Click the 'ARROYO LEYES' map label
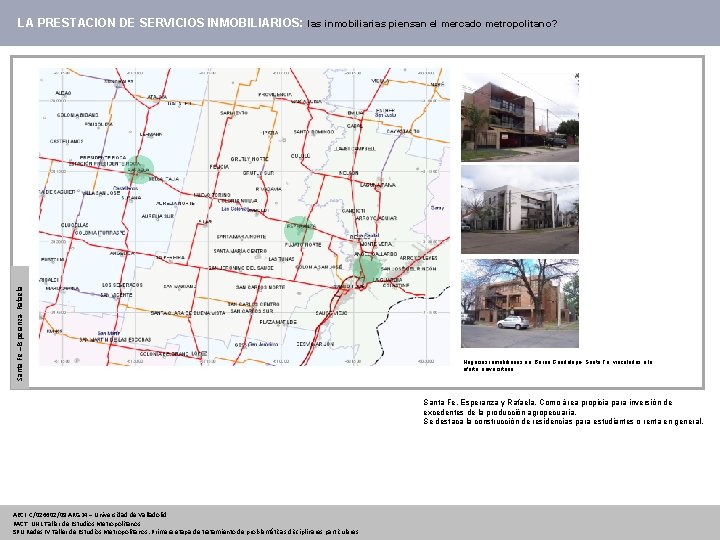This screenshot has height=540, width=720. pyautogui.click(x=418, y=258)
